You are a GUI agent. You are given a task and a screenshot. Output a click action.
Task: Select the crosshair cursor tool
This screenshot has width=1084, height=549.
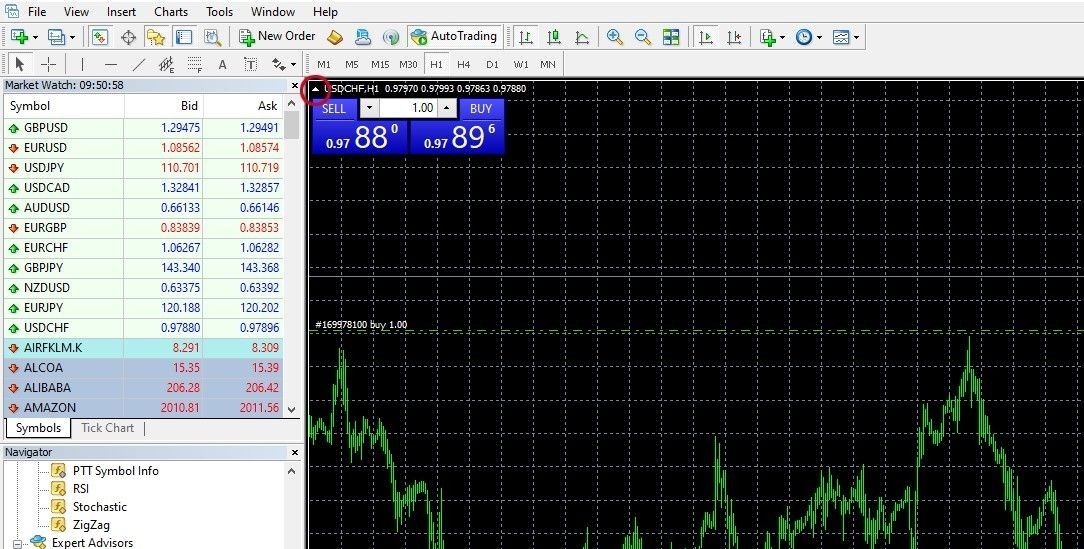48,64
